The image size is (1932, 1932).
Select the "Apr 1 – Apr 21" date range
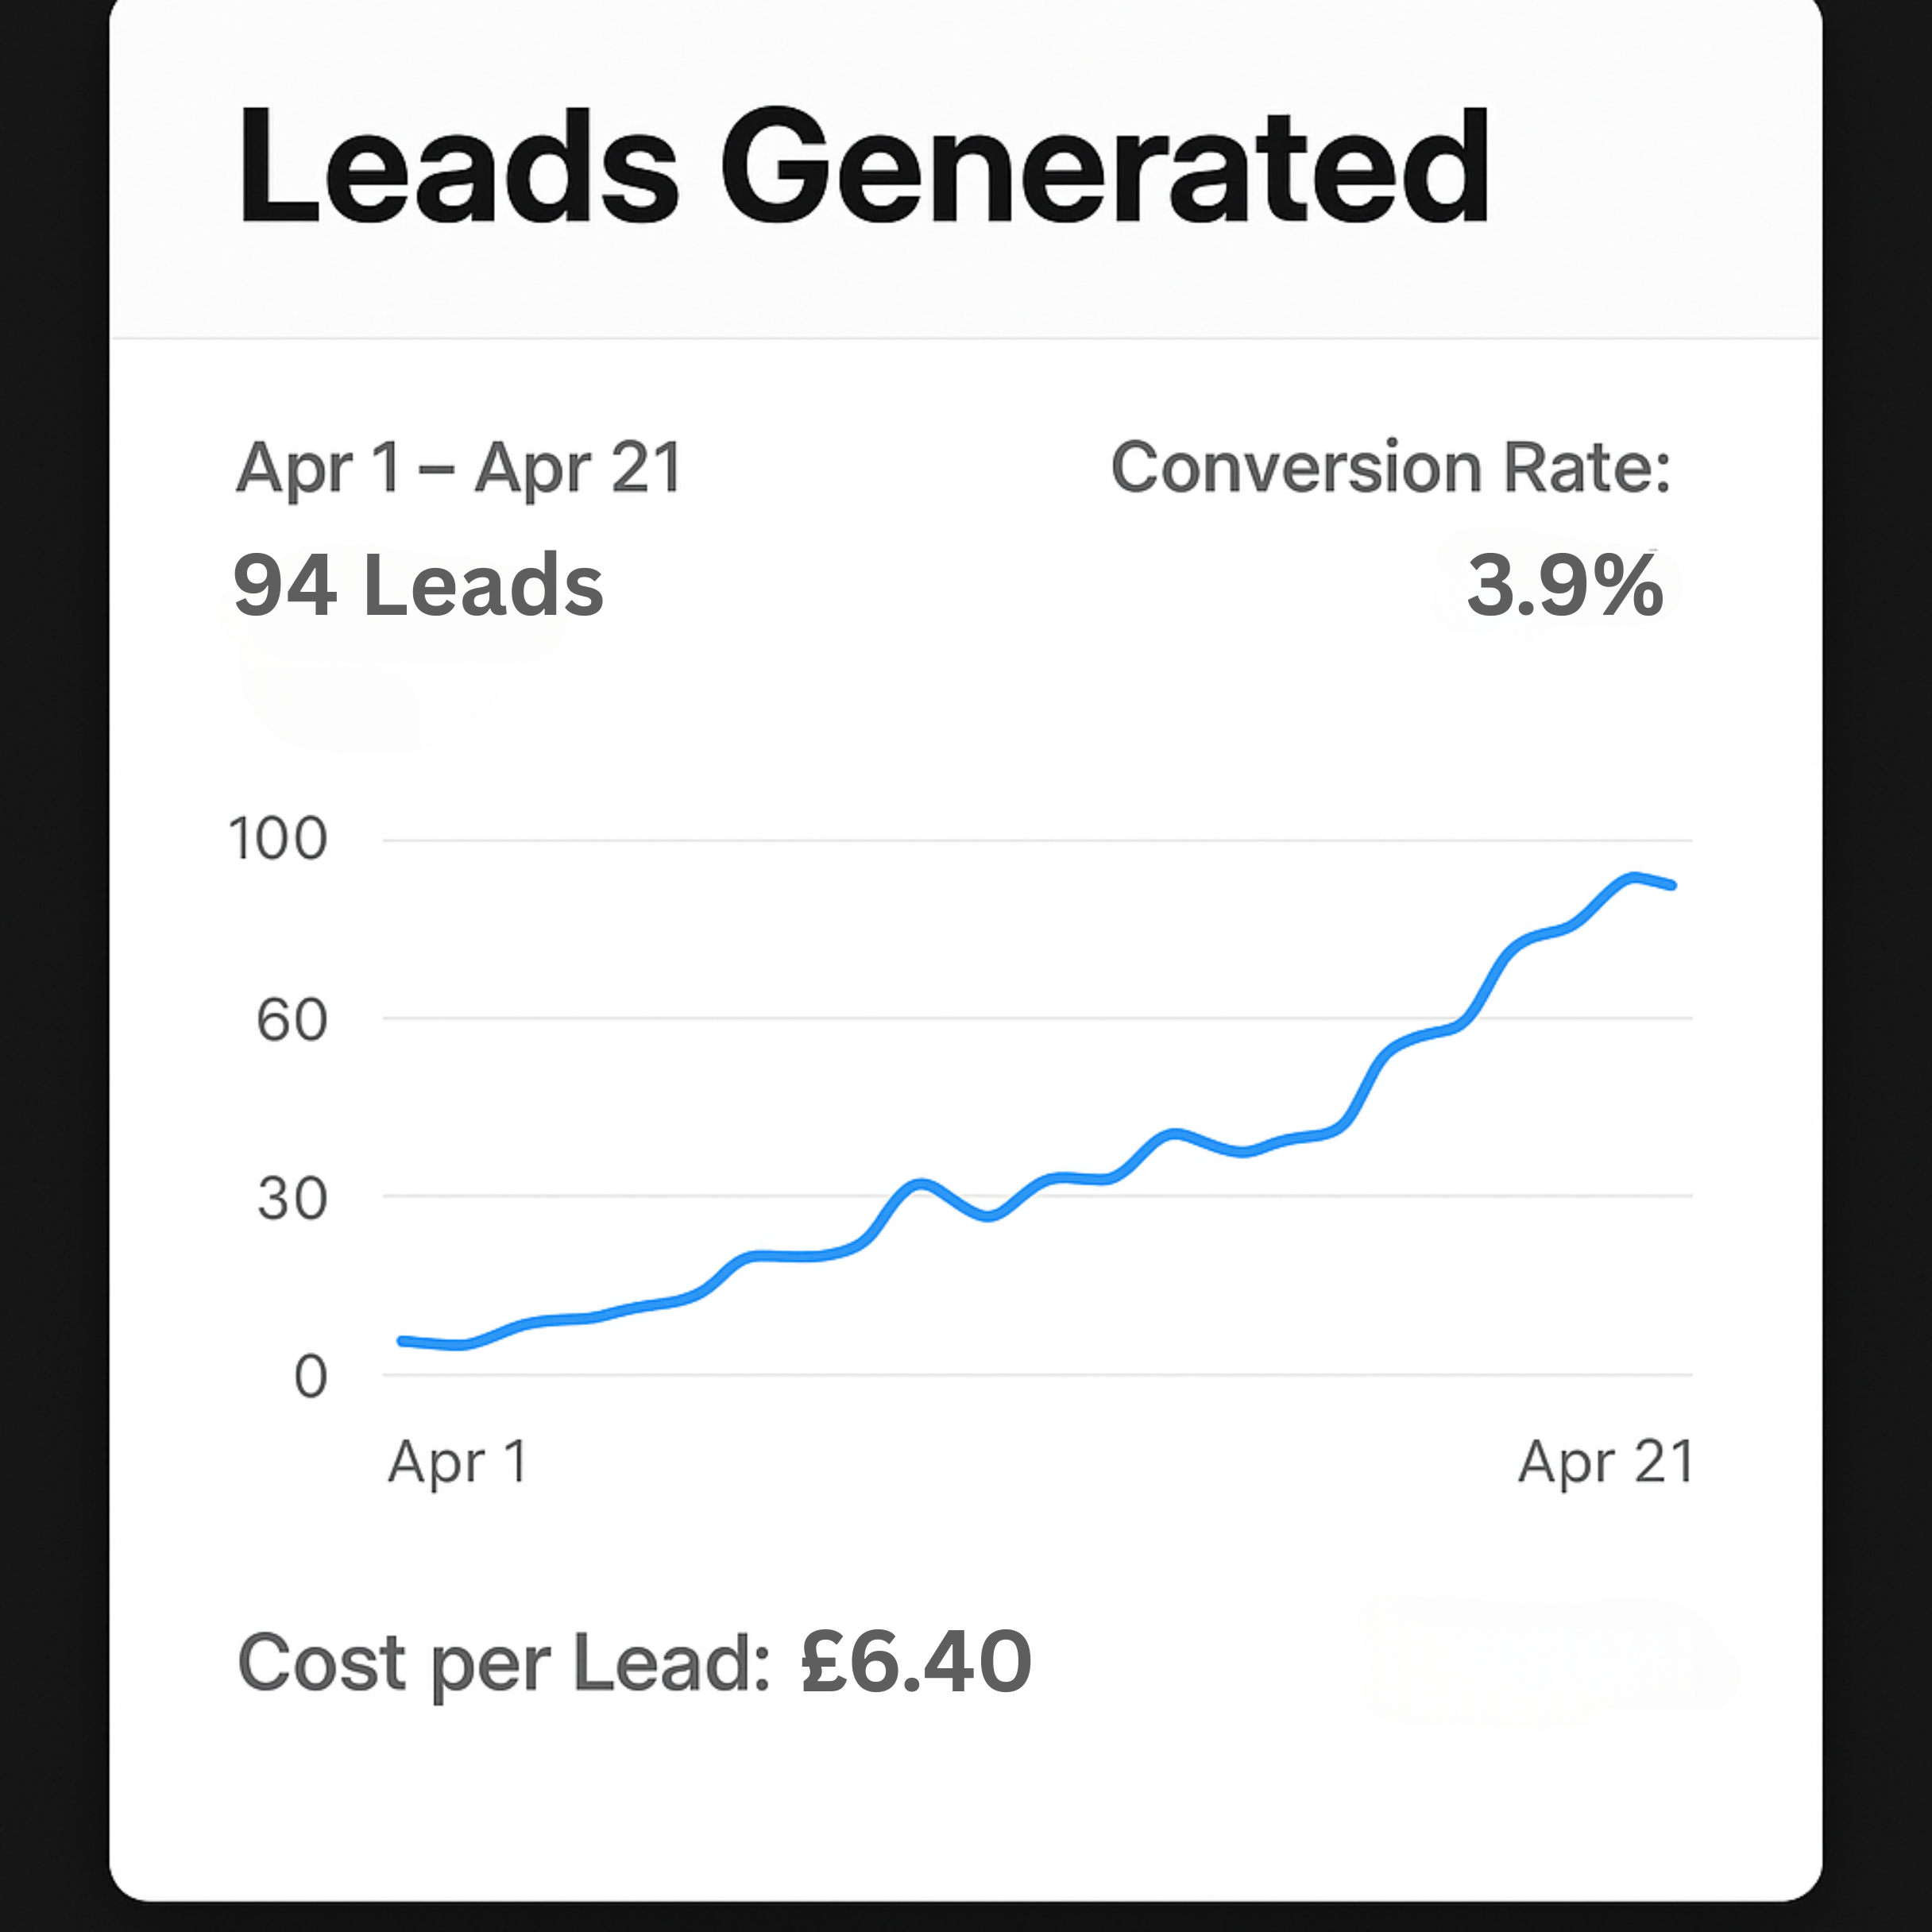point(459,468)
